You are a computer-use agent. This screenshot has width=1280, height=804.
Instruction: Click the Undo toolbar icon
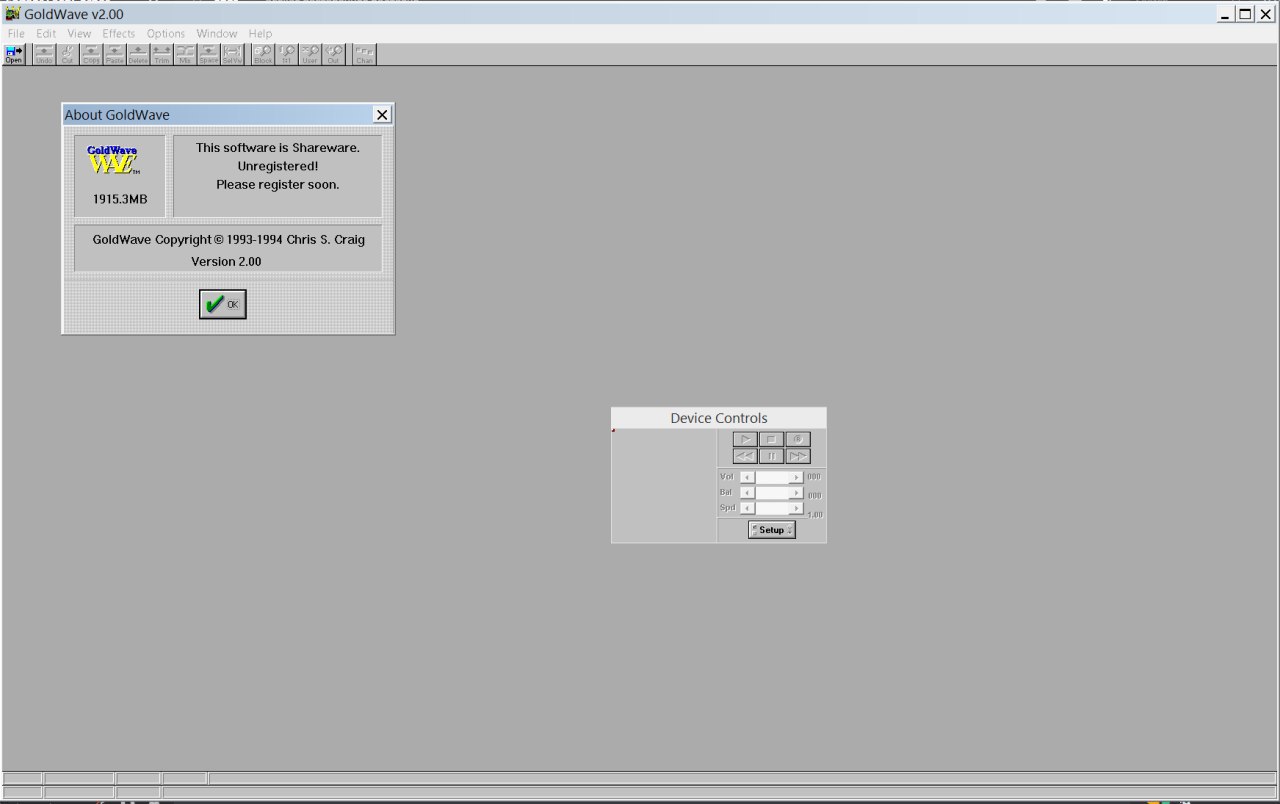point(44,55)
